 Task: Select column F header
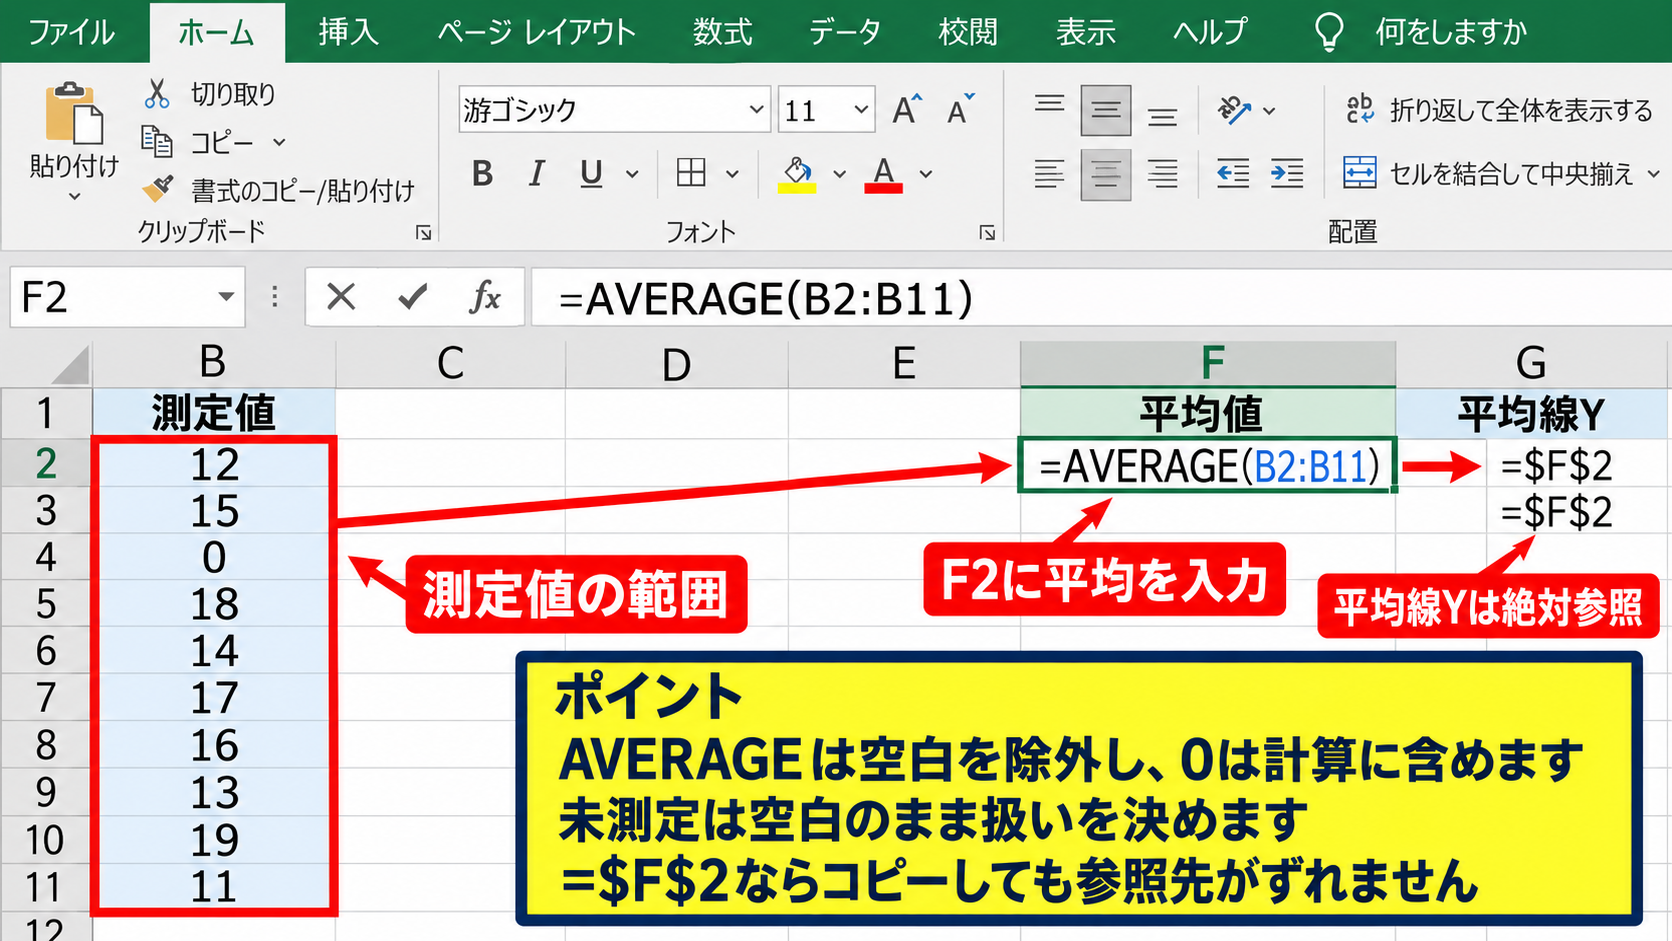[x=1208, y=363]
